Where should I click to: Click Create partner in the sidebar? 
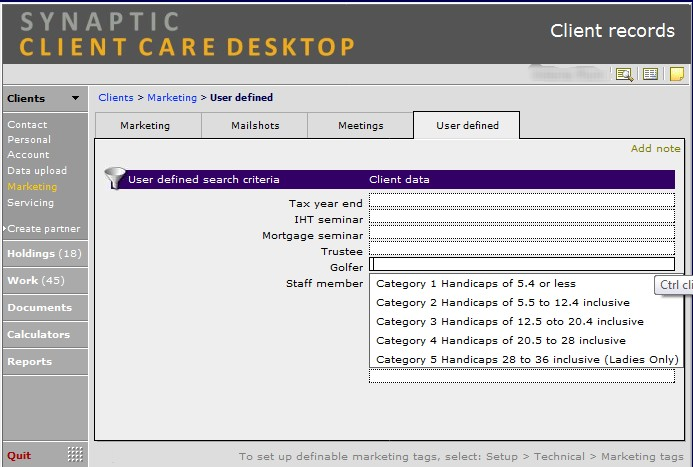click(x=44, y=229)
